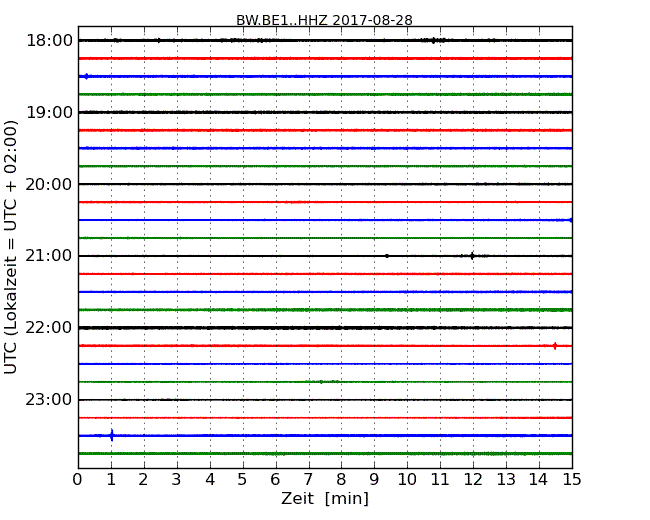The image size is (650, 520).
Task: Click the minute tick label 12
Action: tap(473, 479)
